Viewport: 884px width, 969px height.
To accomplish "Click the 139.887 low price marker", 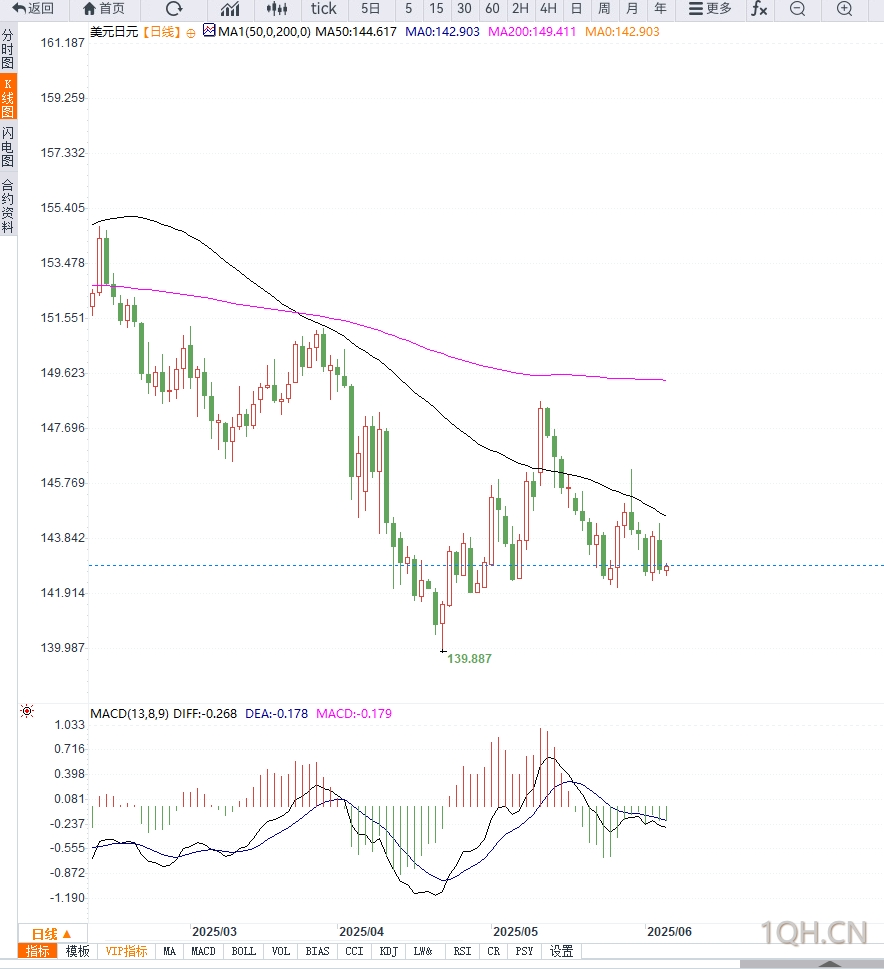I will 469,659.
